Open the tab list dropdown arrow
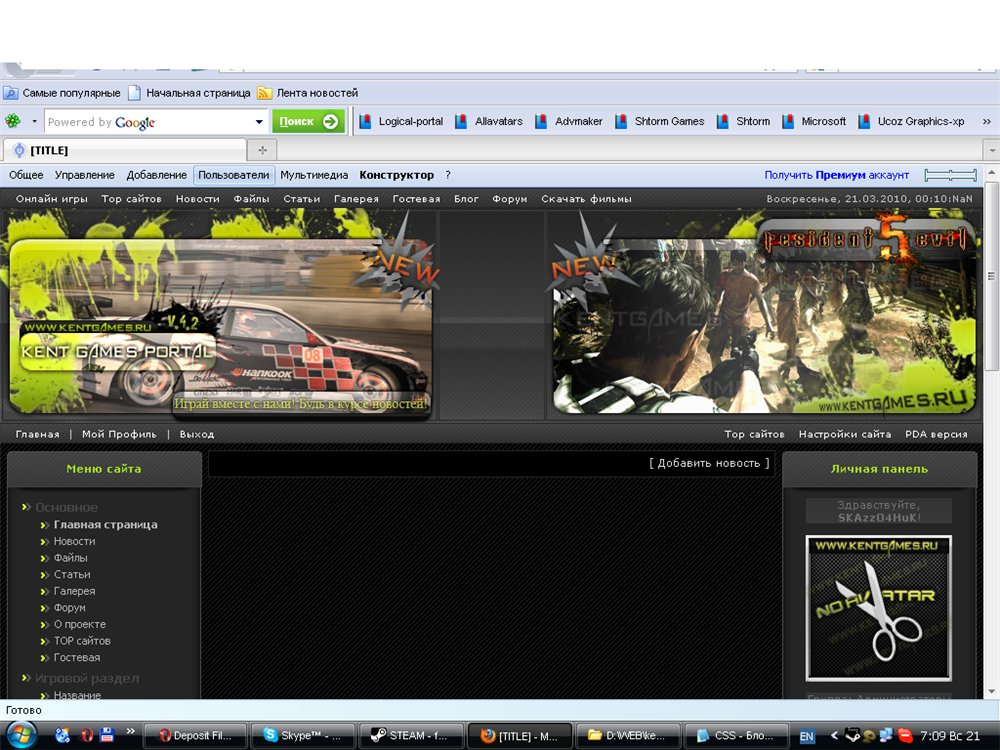 coord(991,151)
